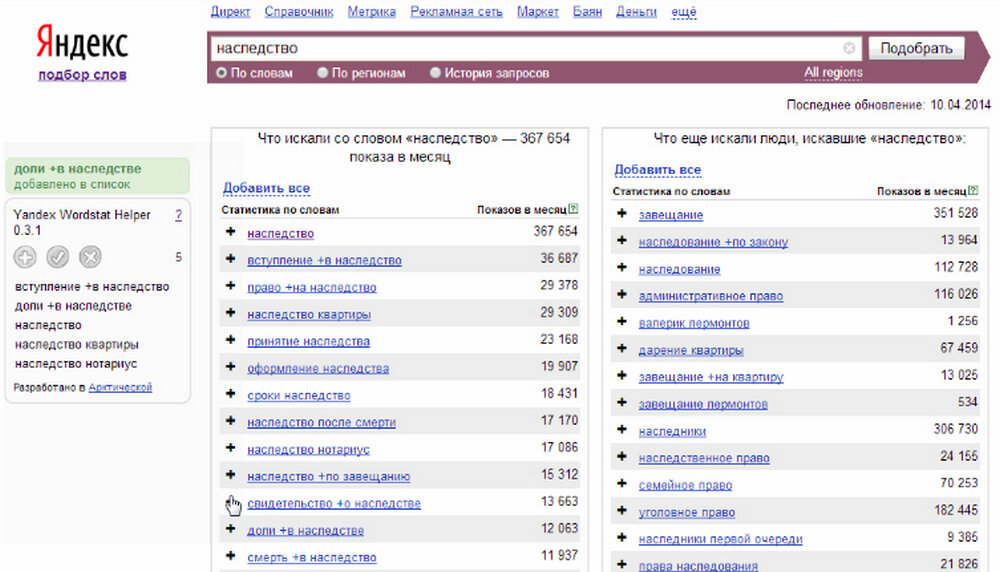1000x572 pixels.
Task: Open Метрика in top navigation
Action: [x=371, y=11]
